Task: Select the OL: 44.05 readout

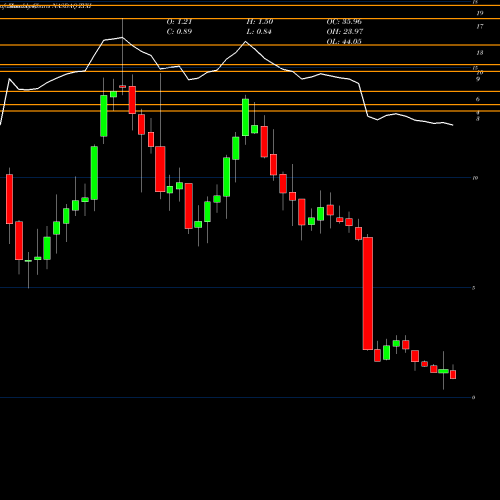Action: click(x=344, y=42)
